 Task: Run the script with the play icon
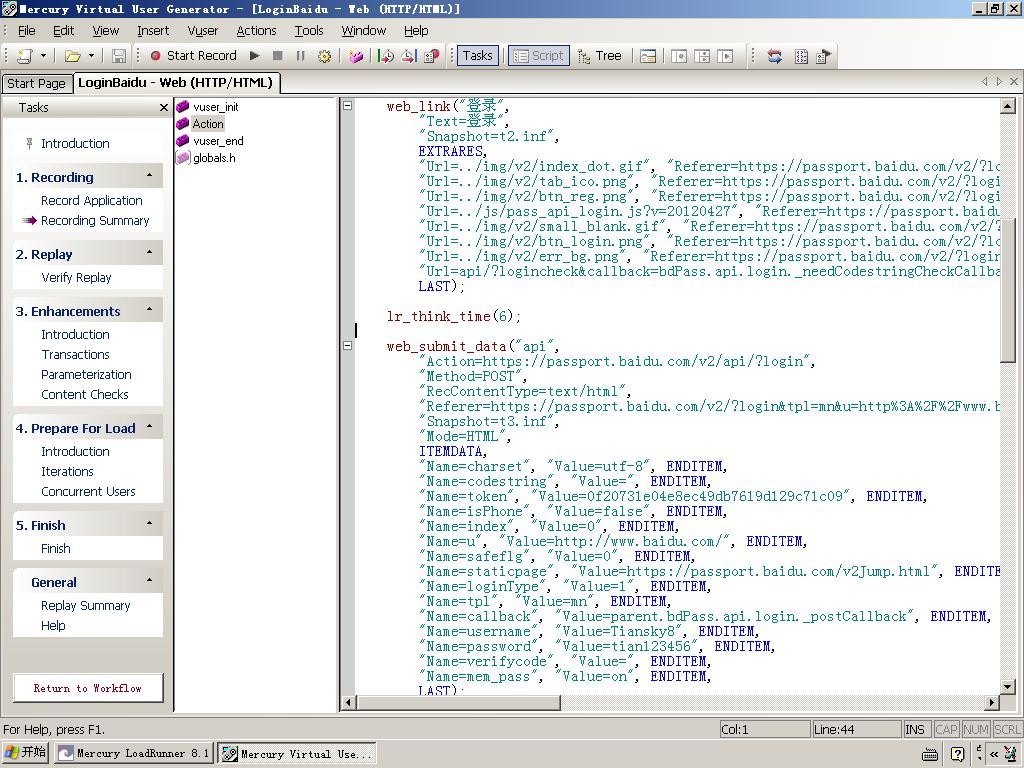click(x=255, y=56)
